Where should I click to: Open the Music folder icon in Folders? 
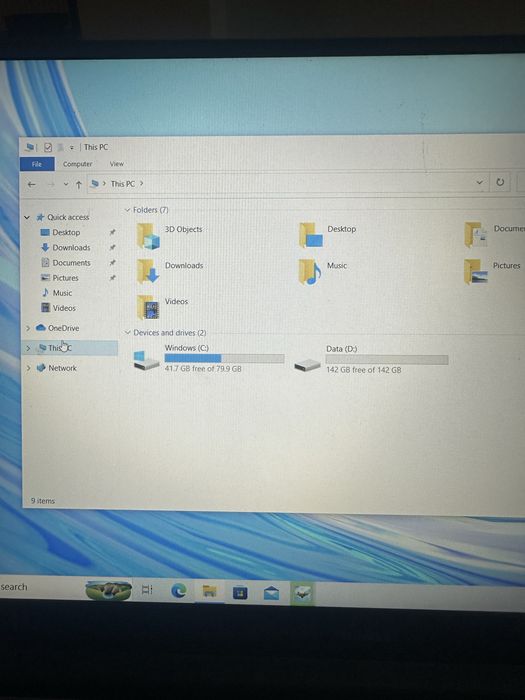(310, 271)
